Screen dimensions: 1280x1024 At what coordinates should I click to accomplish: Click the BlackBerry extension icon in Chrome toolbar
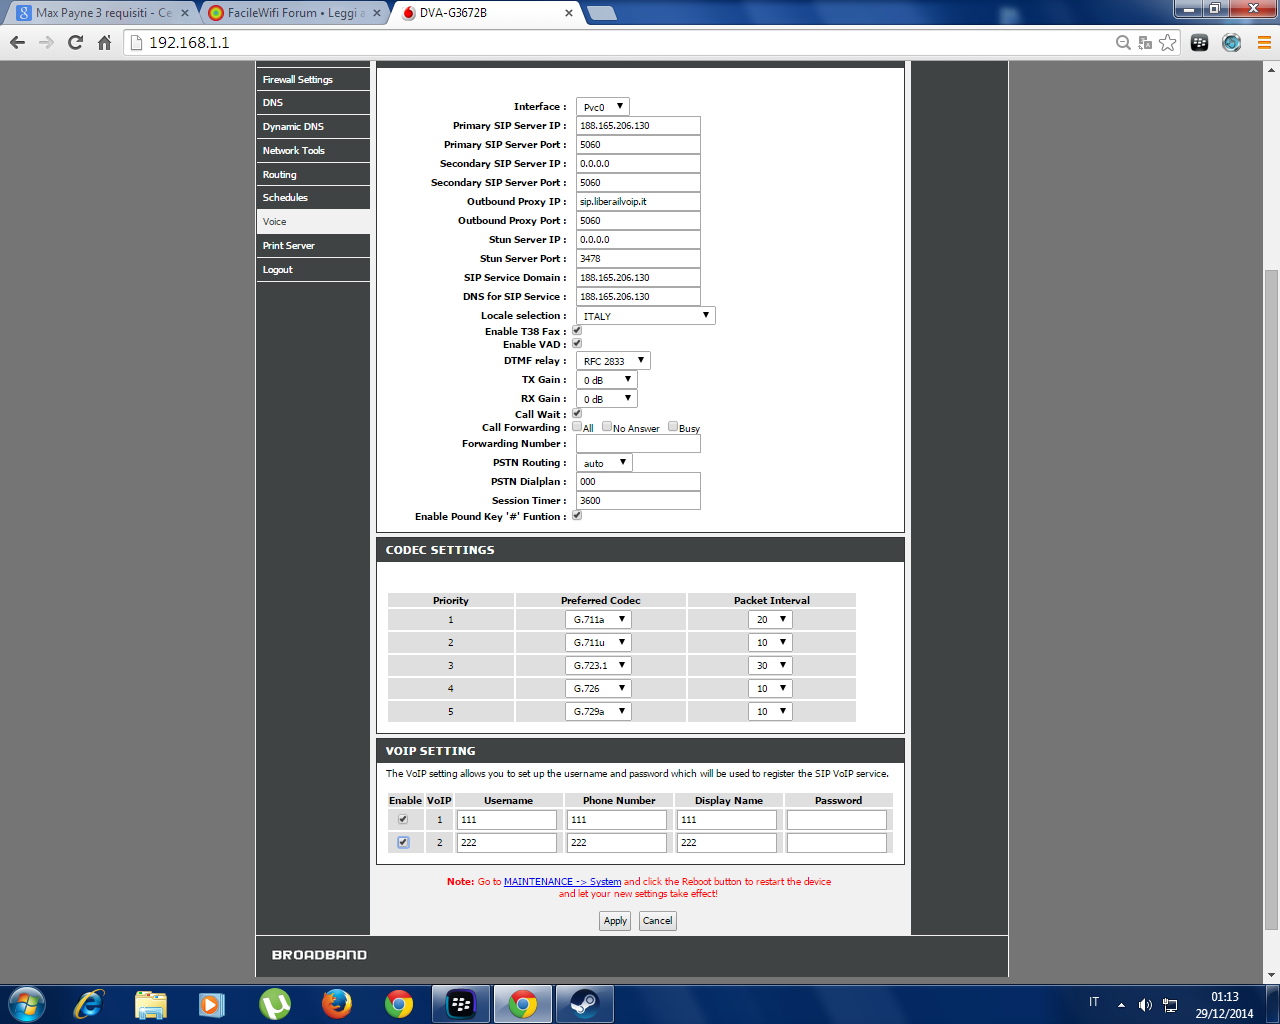(x=1200, y=42)
